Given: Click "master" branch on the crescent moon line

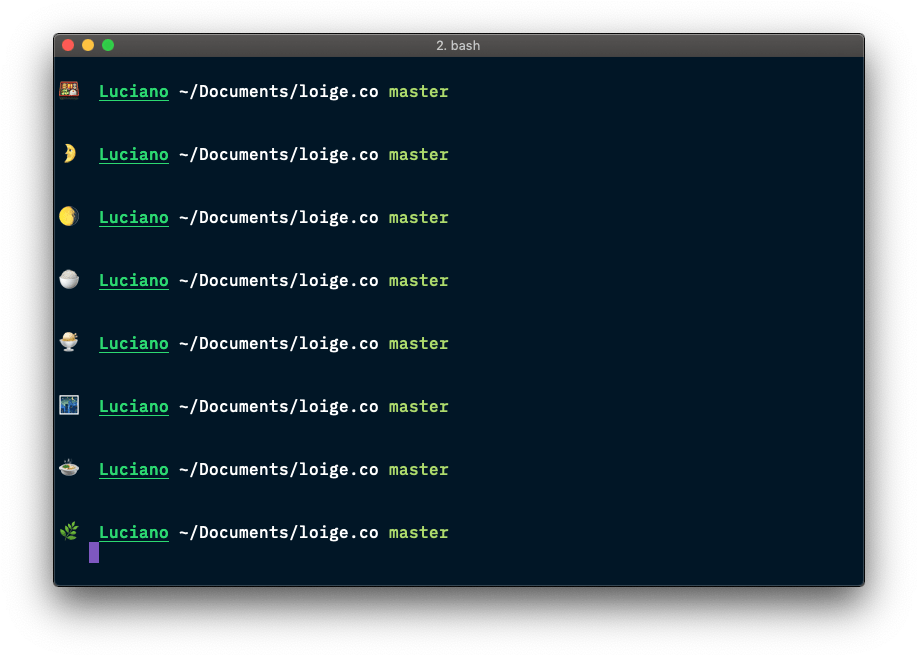Looking at the screenshot, I should [x=419, y=156].
